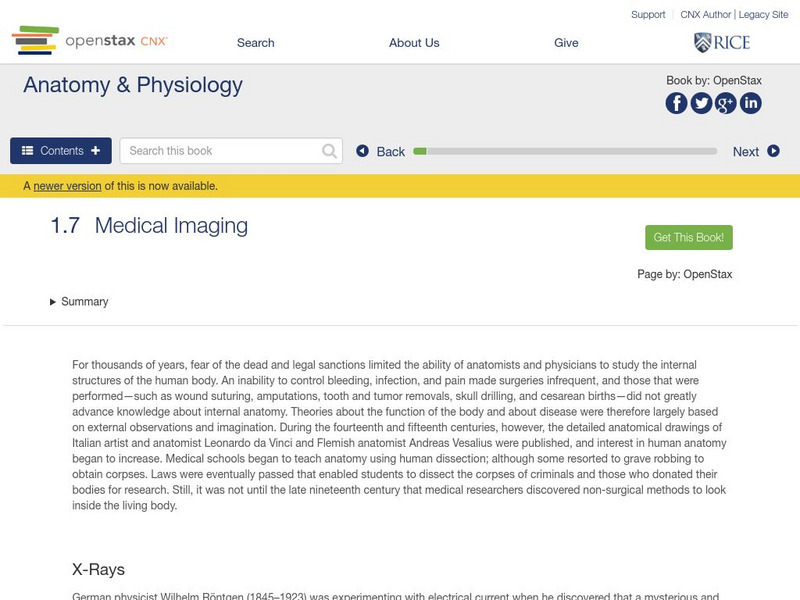Screen dimensions: 800x600
Task: Click the LinkedIn share icon
Action: point(750,103)
